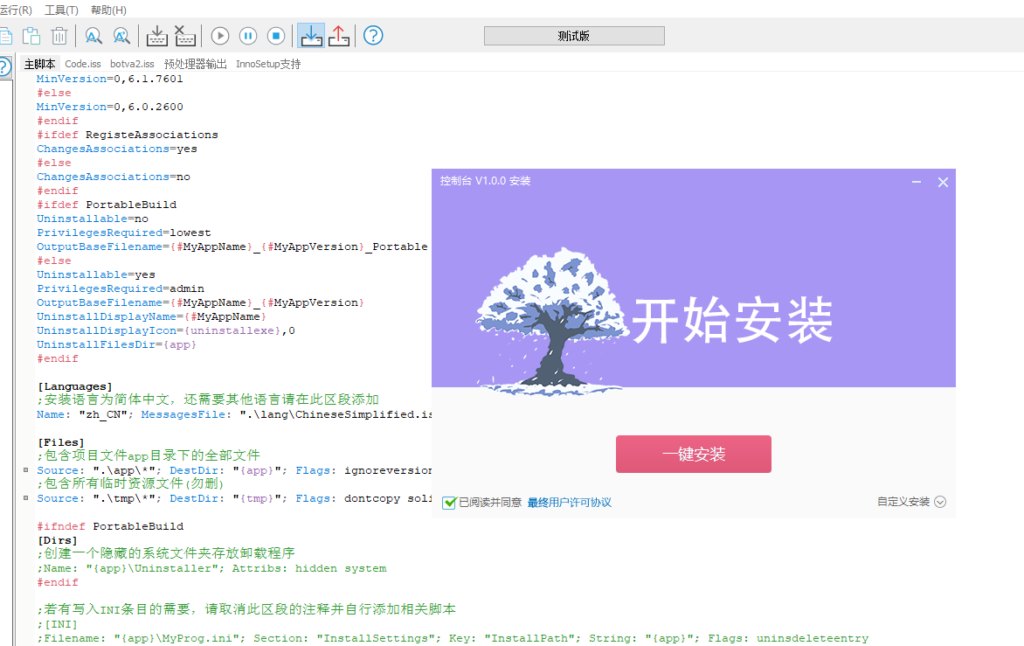Expand the fold marker beside .\app\* Source line
This screenshot has height=646, width=1024.
(25, 470)
